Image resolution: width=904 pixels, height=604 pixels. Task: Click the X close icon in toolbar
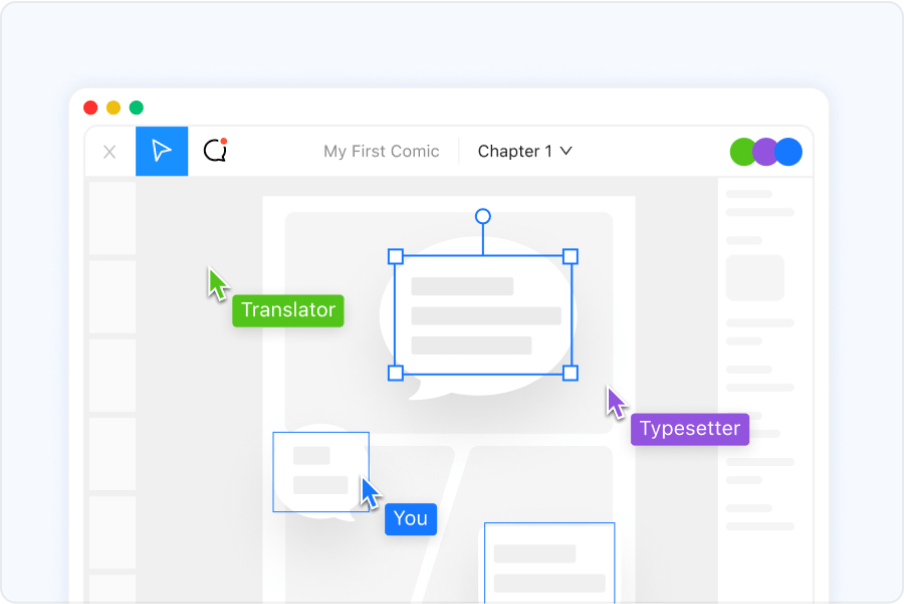coord(110,152)
